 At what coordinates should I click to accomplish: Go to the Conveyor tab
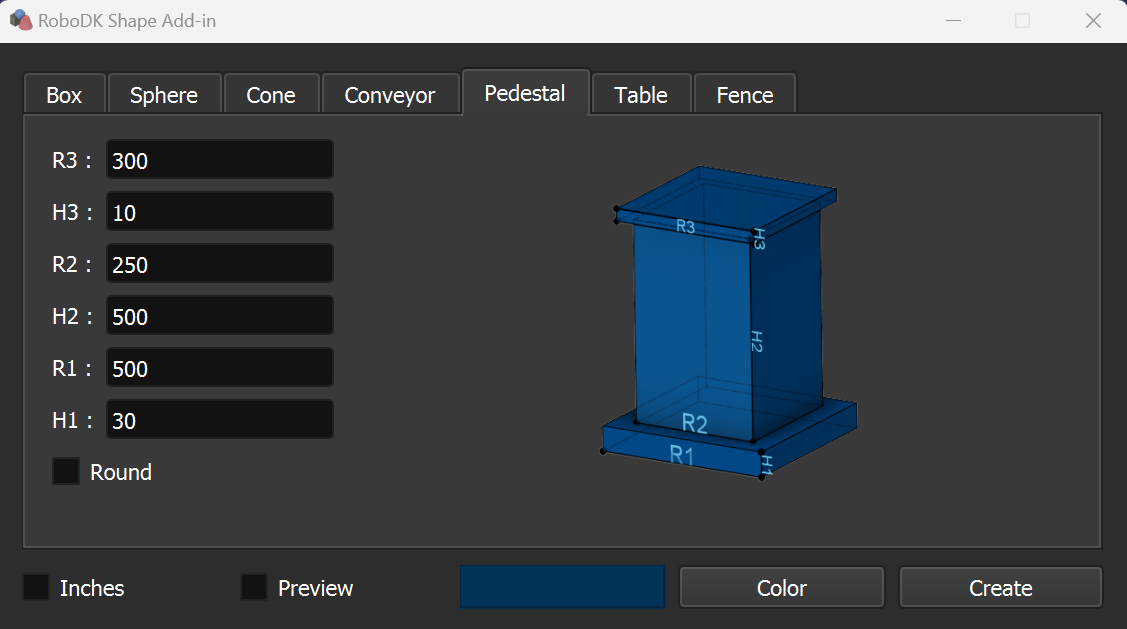tap(390, 95)
